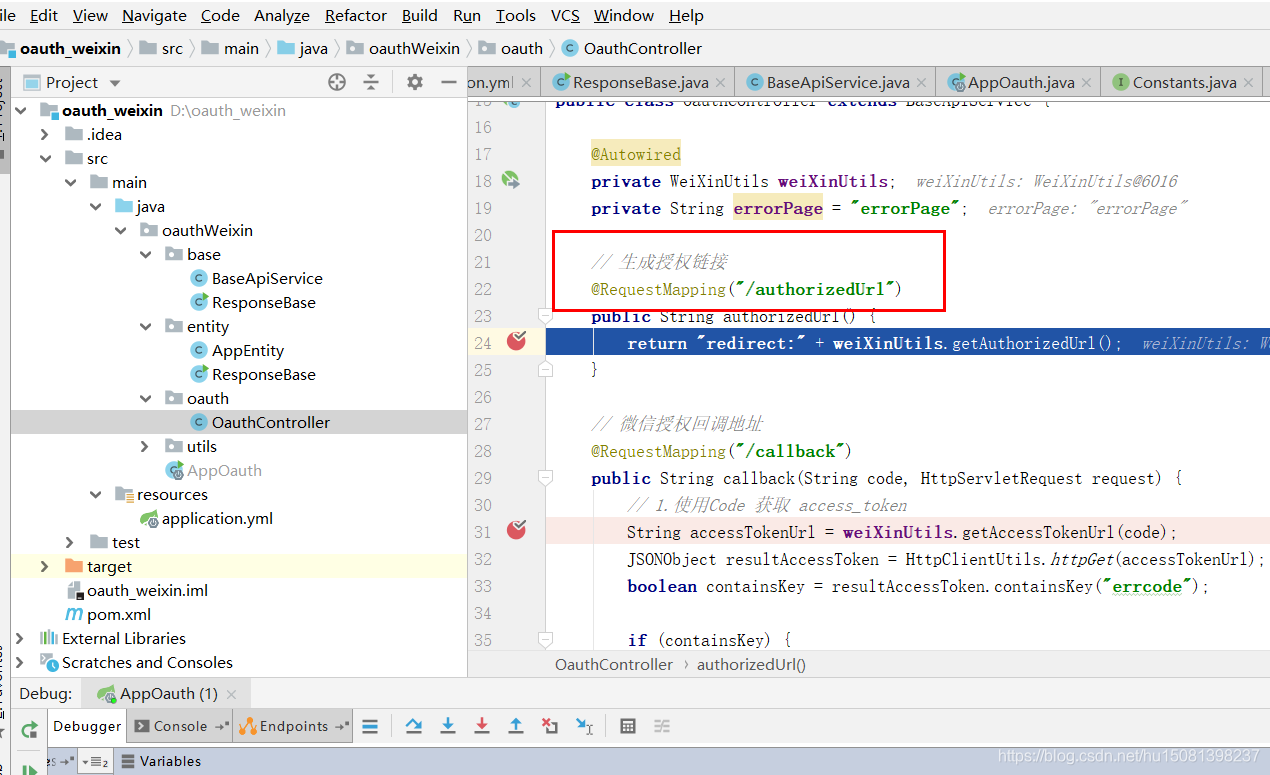Collapse the oauth_weixin root folder

click(x=21, y=110)
